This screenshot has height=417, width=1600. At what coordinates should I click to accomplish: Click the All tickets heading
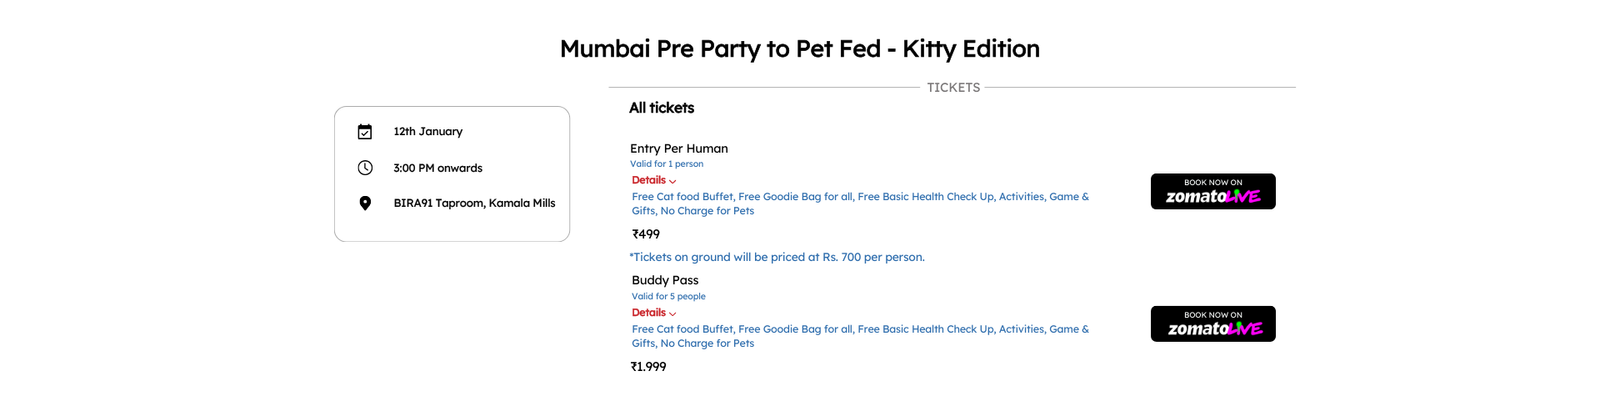pos(661,108)
